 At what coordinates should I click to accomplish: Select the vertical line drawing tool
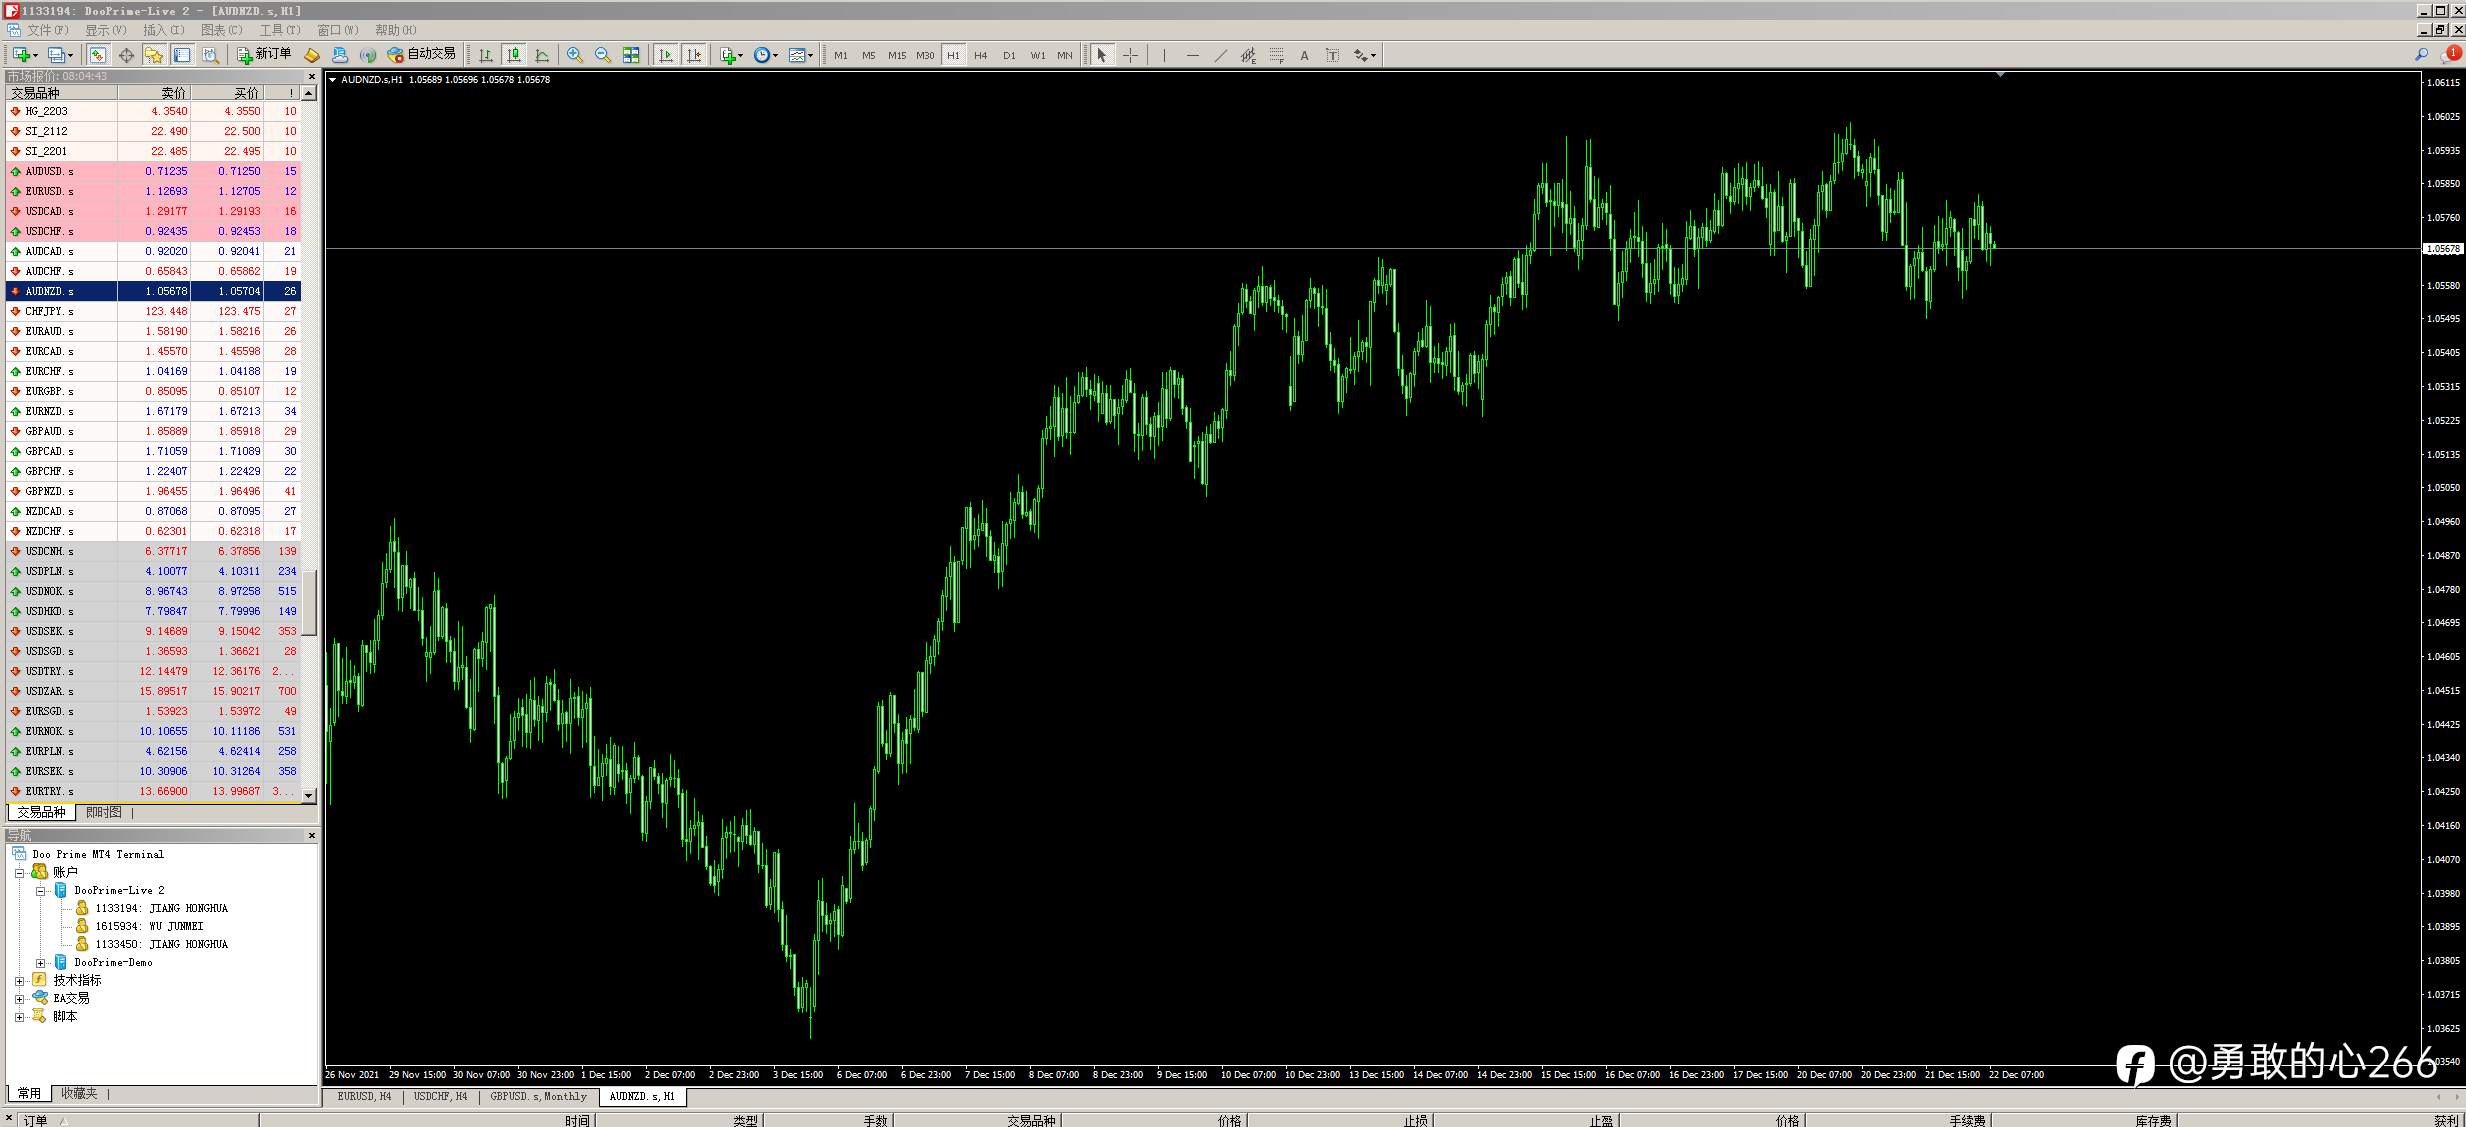1164,55
